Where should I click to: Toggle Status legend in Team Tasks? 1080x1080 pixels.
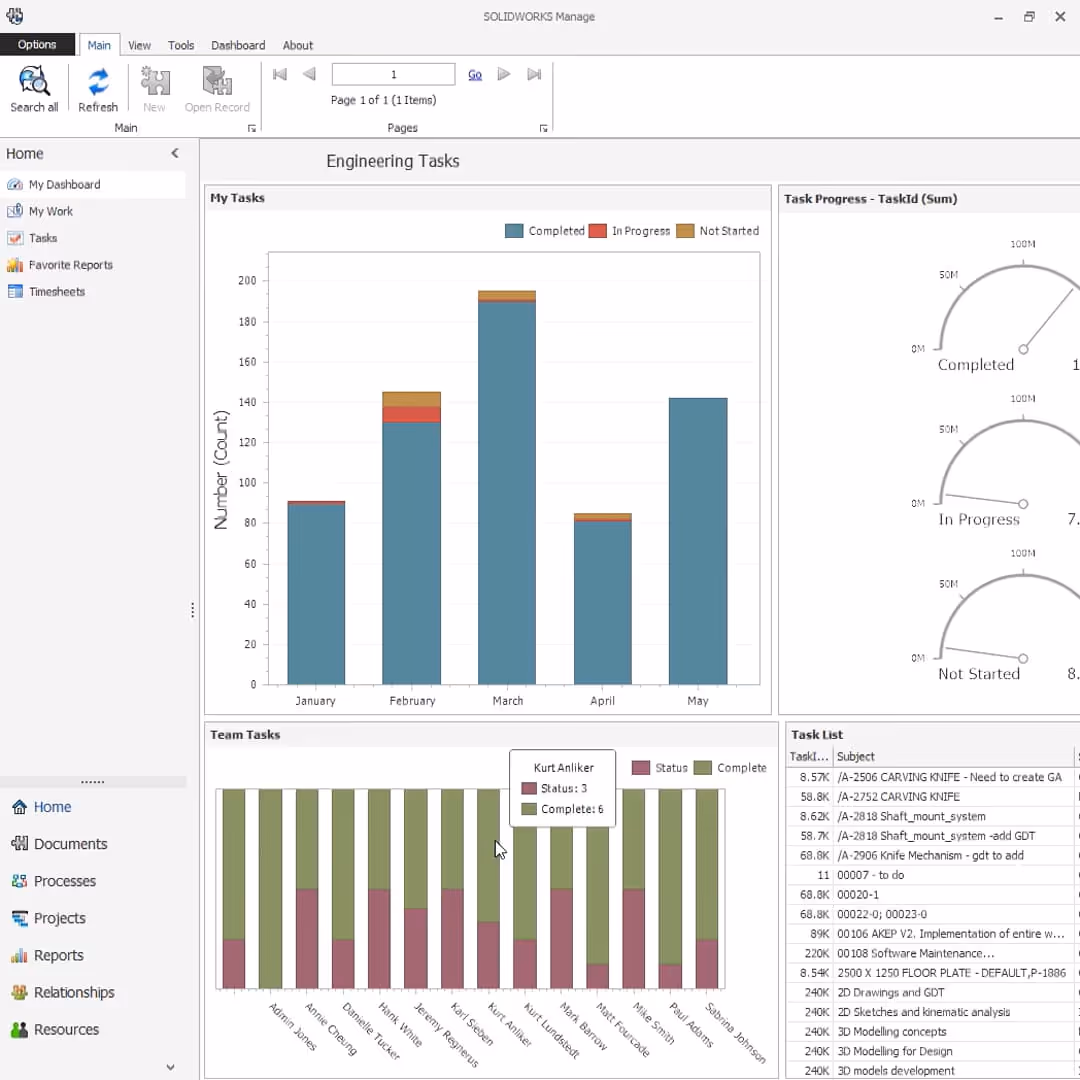coord(641,767)
